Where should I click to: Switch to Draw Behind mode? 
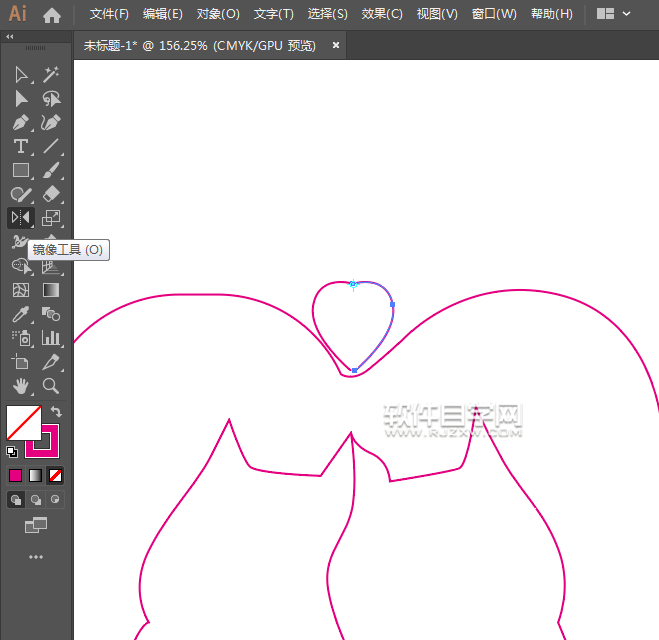click(x=36, y=499)
